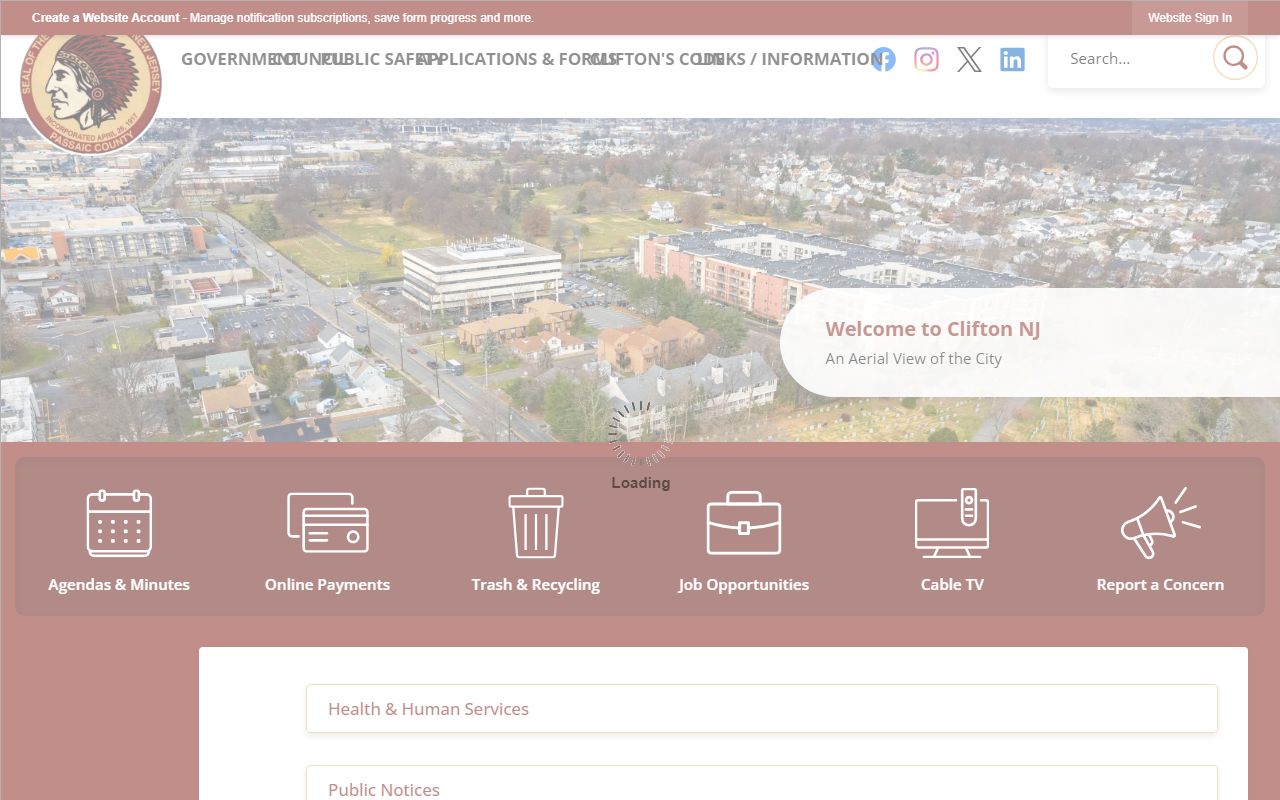The width and height of the screenshot is (1280, 800).
Task: Open the Links / Information menu
Action: (x=791, y=59)
